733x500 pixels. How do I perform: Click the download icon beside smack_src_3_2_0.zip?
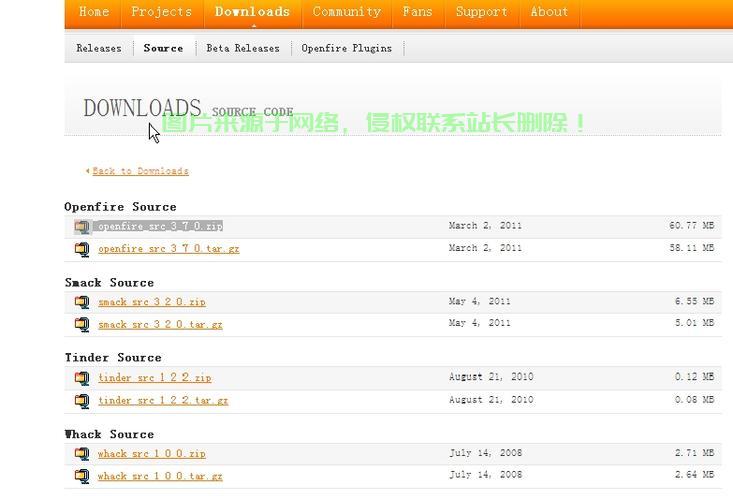click(82, 302)
